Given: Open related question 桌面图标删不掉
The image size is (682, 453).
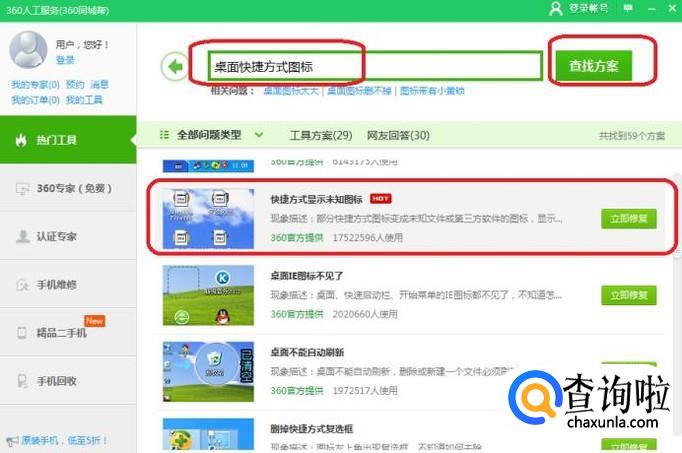Looking at the screenshot, I should [x=359, y=91].
